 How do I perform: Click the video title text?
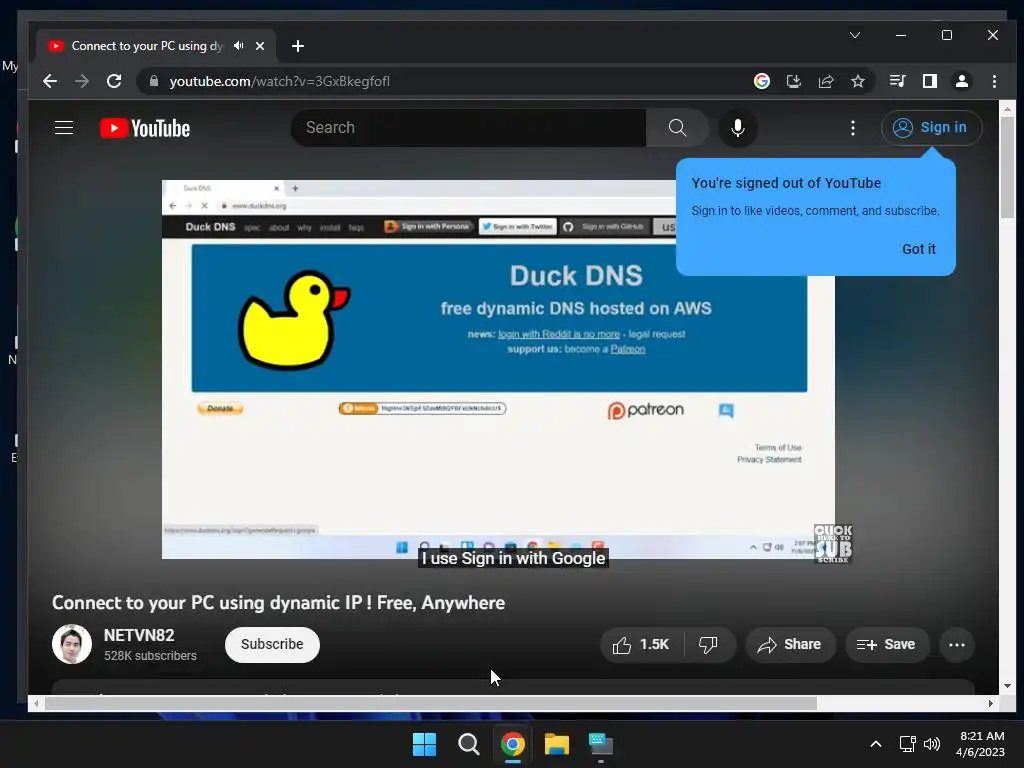pos(278,602)
